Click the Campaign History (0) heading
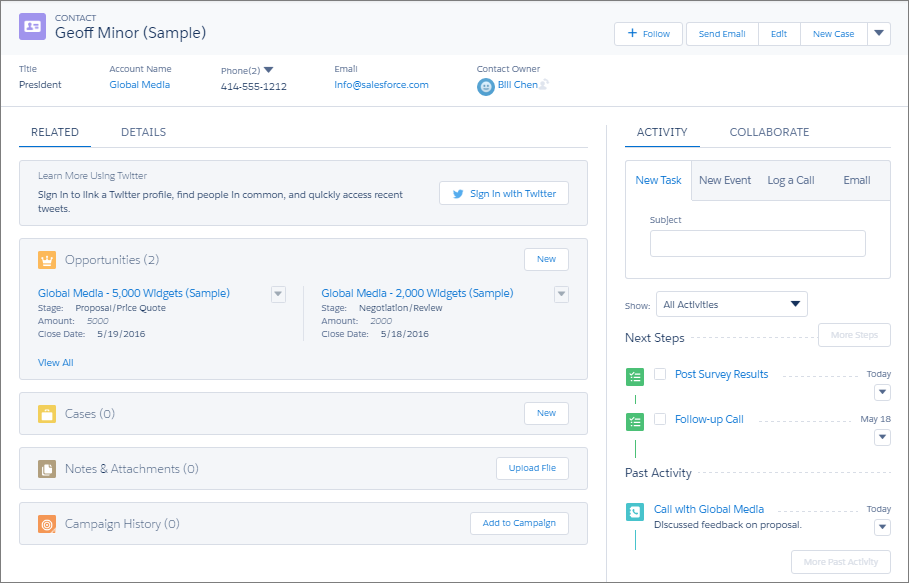 pos(122,524)
